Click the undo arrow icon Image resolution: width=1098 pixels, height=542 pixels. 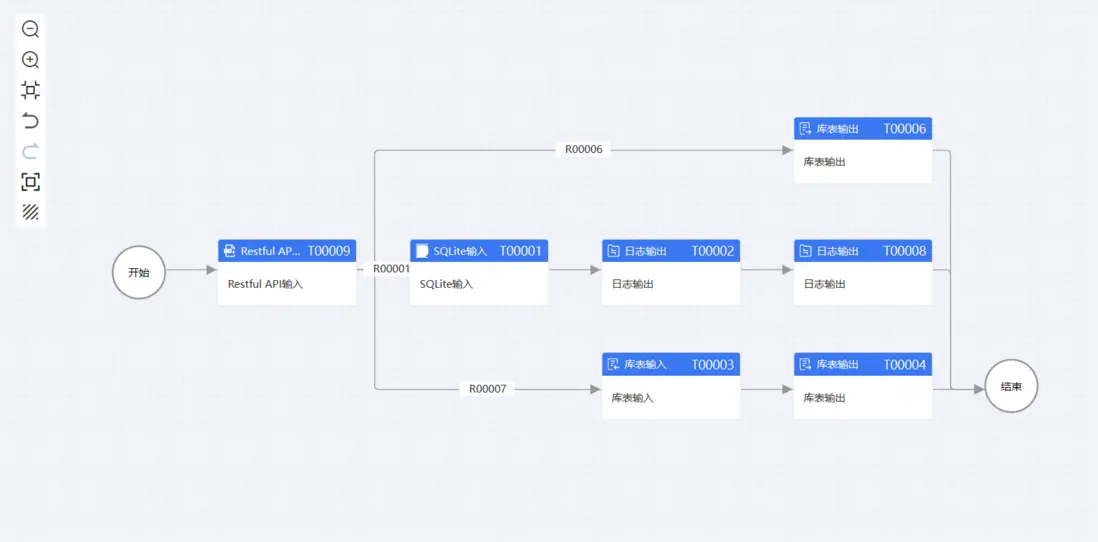pos(30,121)
